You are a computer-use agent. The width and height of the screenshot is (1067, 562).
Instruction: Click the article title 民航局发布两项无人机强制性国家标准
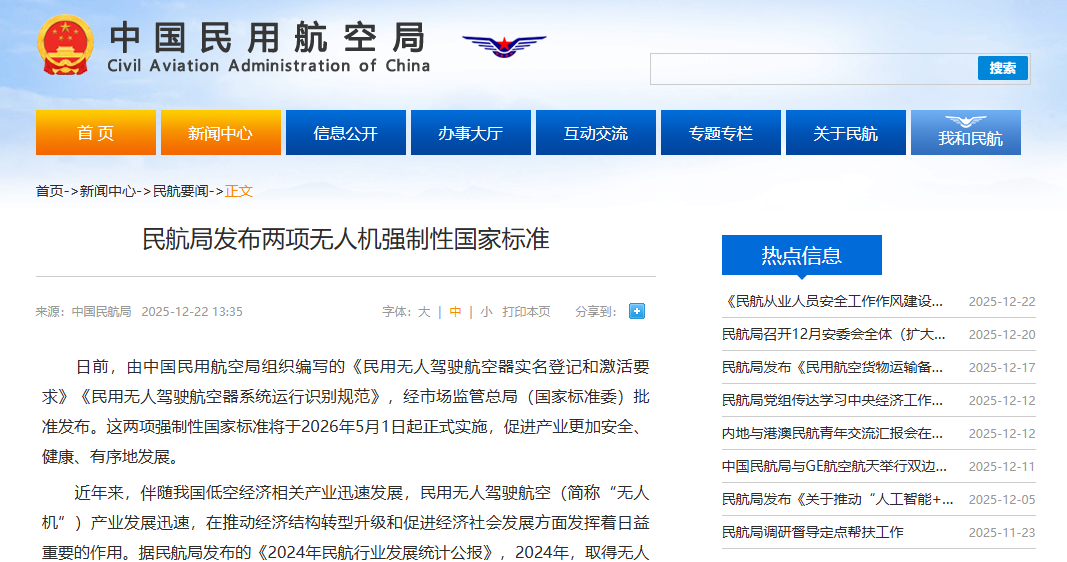tap(346, 239)
